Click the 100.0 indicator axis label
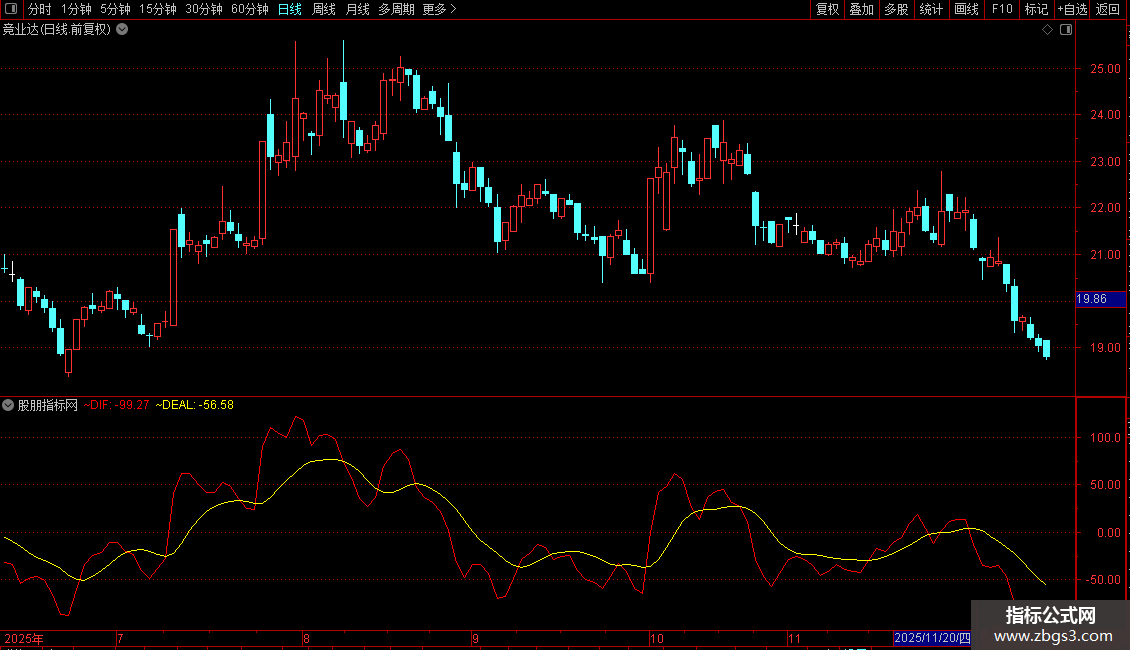 coord(1105,437)
